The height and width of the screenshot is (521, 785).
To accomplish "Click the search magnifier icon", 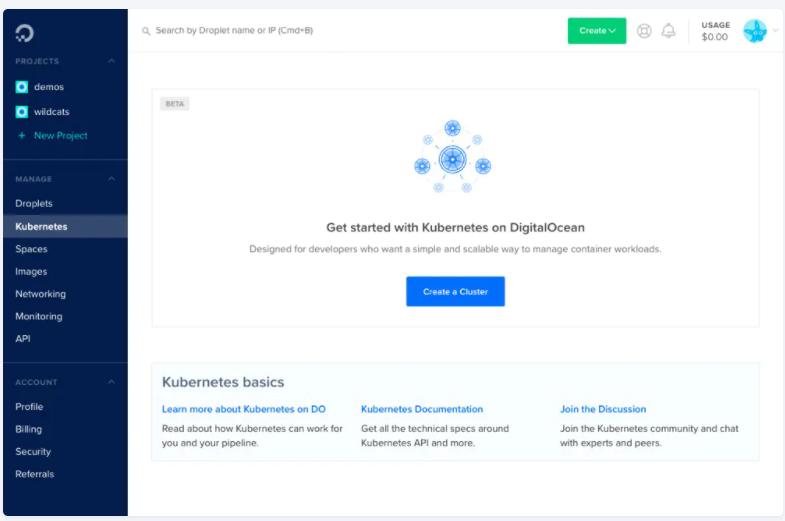I will pos(146,31).
